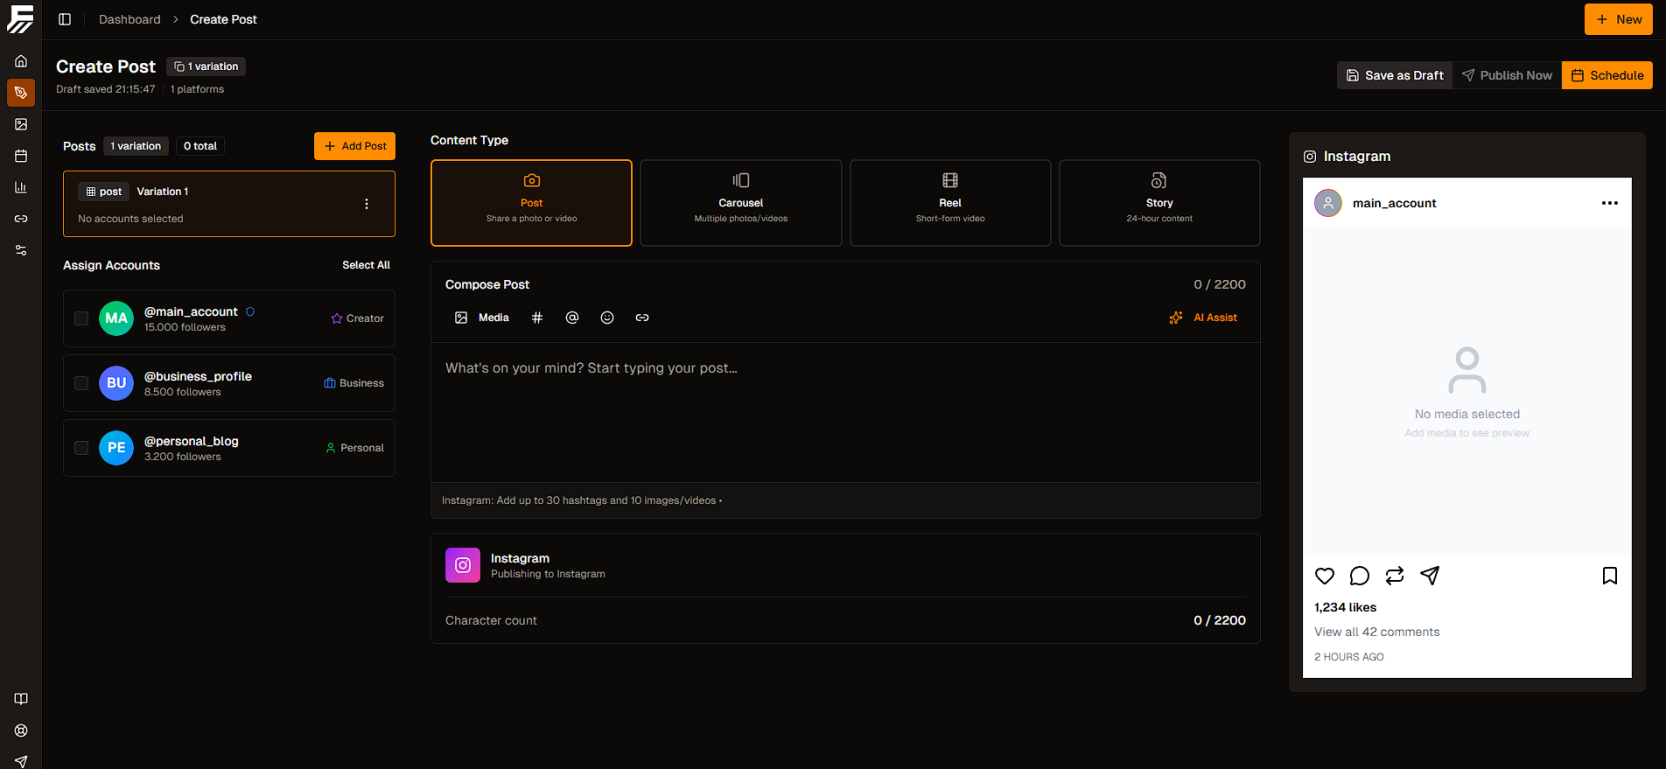Add a new post variation with Add Post
This screenshot has height=769, width=1666.
(355, 146)
